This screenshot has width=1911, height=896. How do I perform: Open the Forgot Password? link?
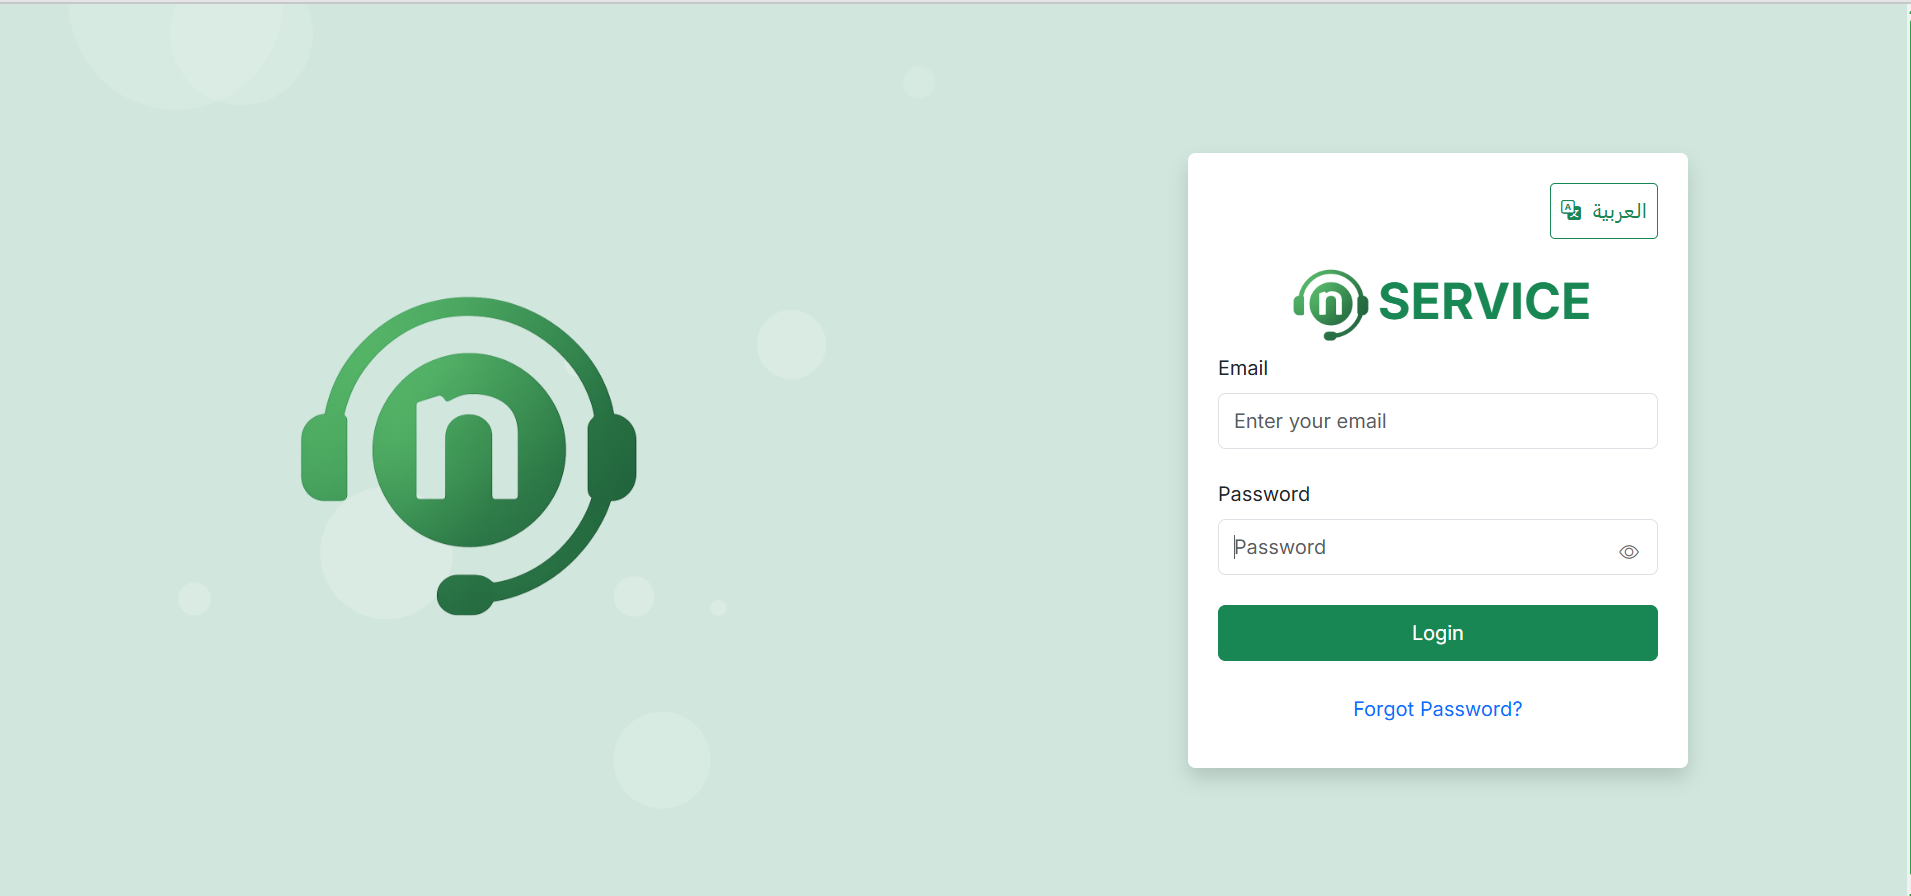(x=1437, y=709)
